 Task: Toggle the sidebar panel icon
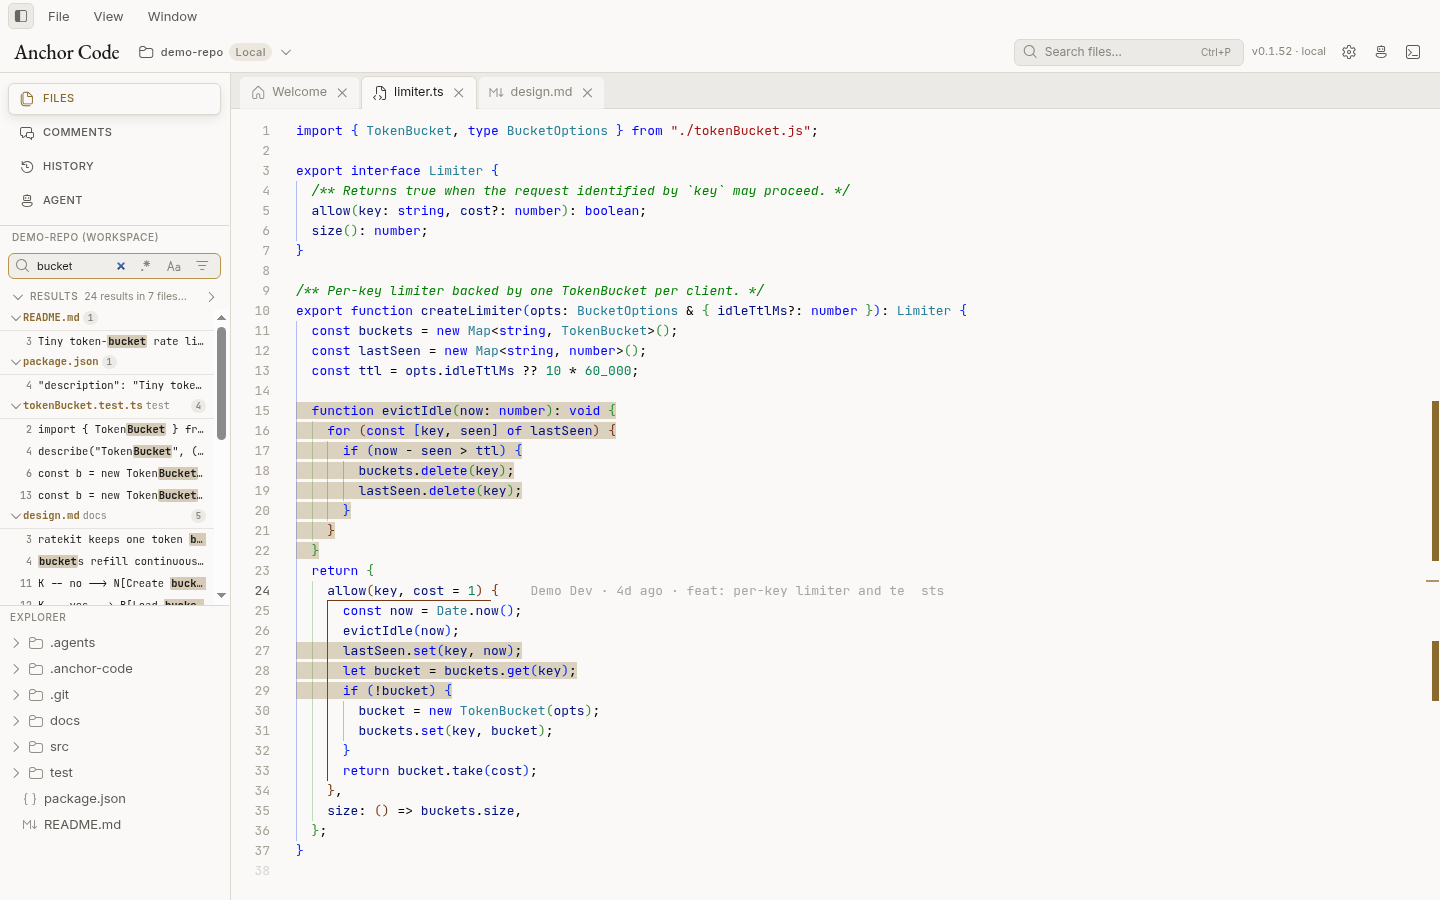[21, 16]
